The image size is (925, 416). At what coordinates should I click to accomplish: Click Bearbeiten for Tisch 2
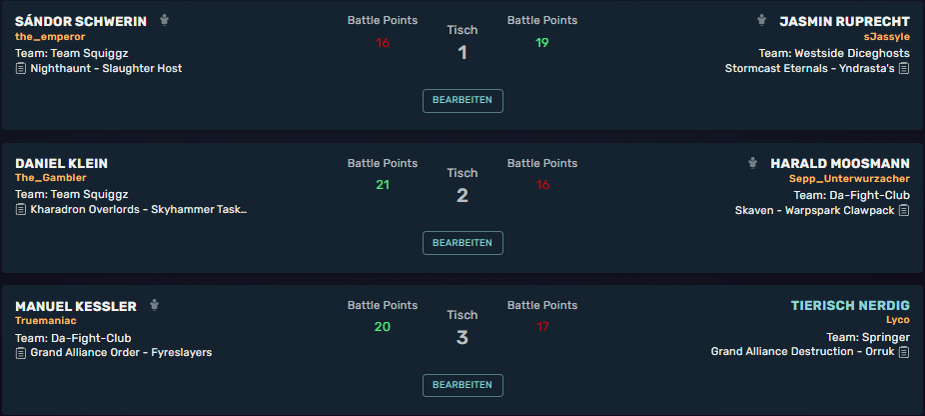[x=462, y=243]
